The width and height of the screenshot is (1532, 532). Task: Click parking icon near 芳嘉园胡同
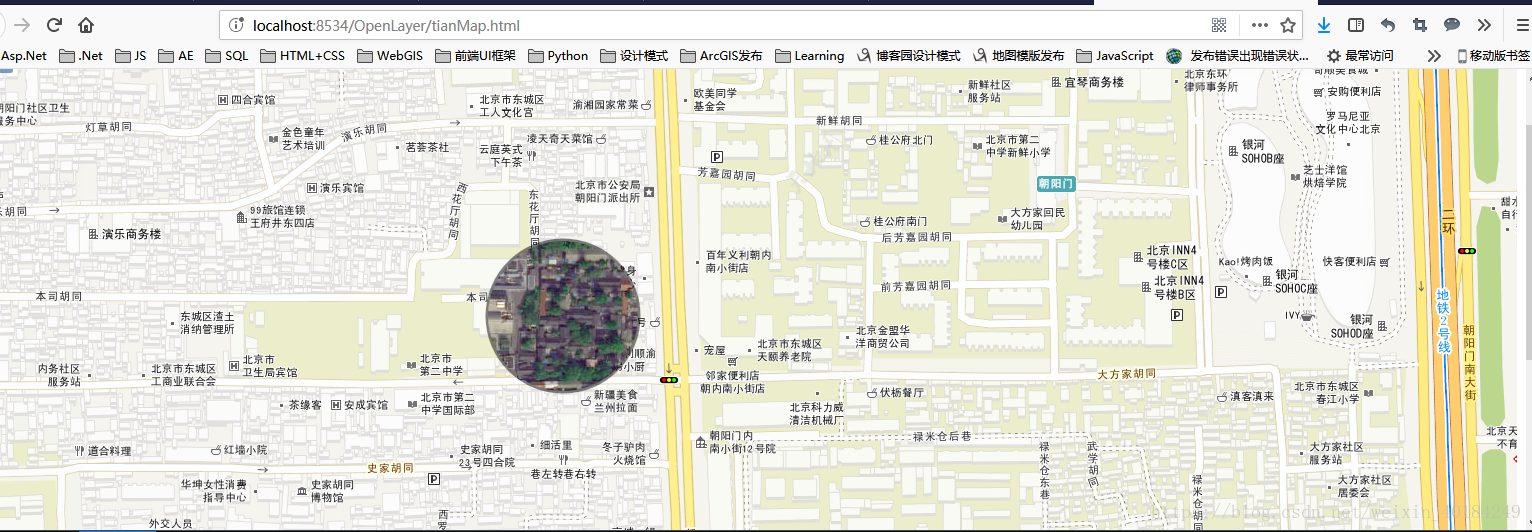716,157
